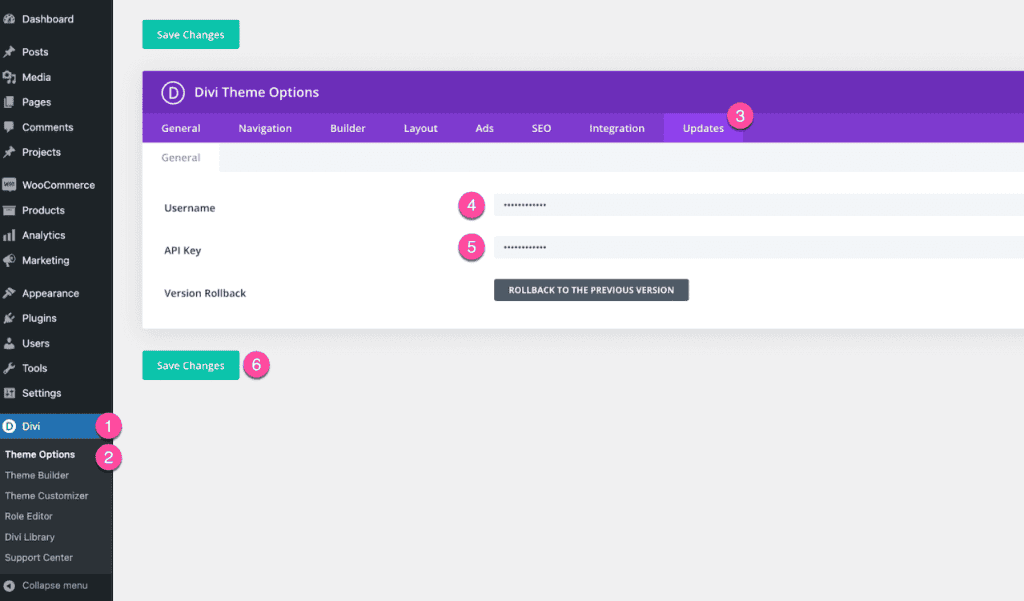Click the Version Rollback label
1024x601 pixels.
205,293
